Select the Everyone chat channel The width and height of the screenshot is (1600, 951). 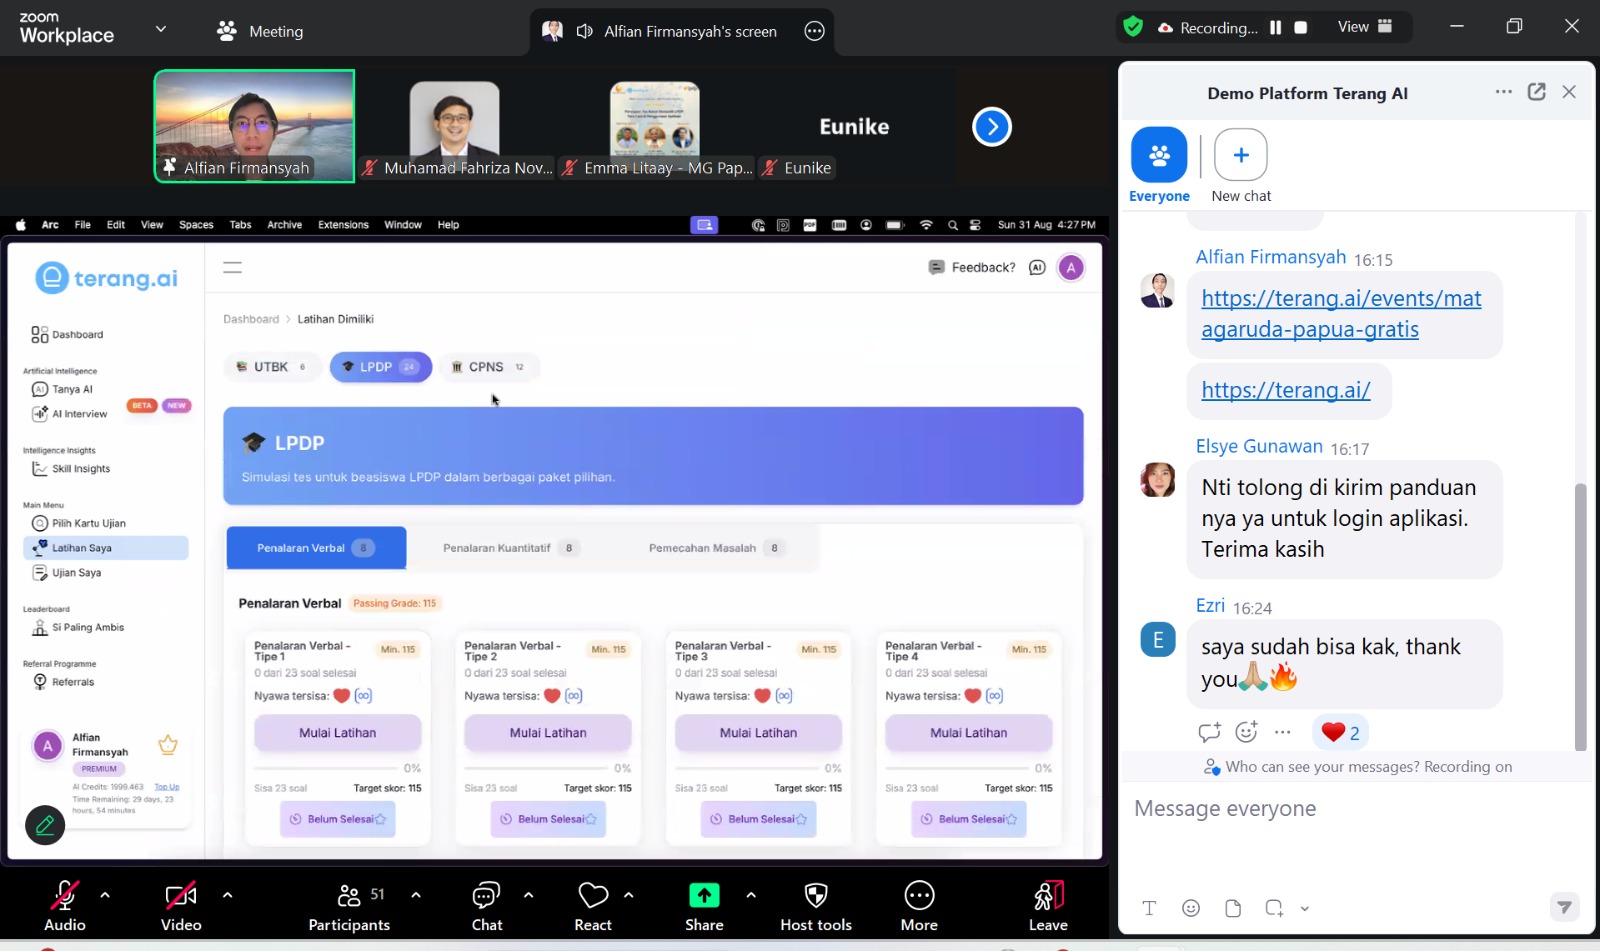click(1159, 165)
